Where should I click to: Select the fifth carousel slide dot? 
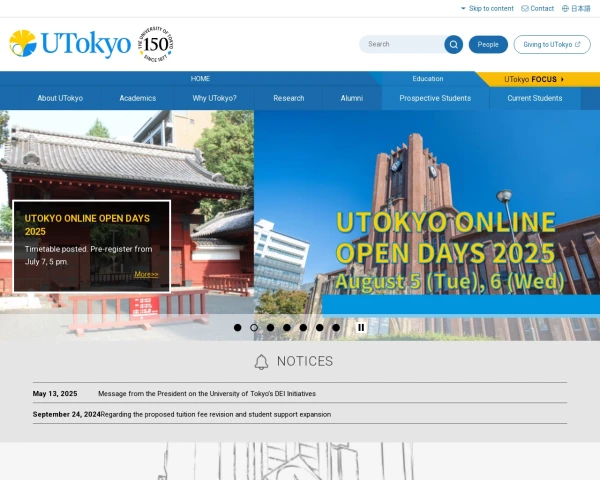[303, 328]
